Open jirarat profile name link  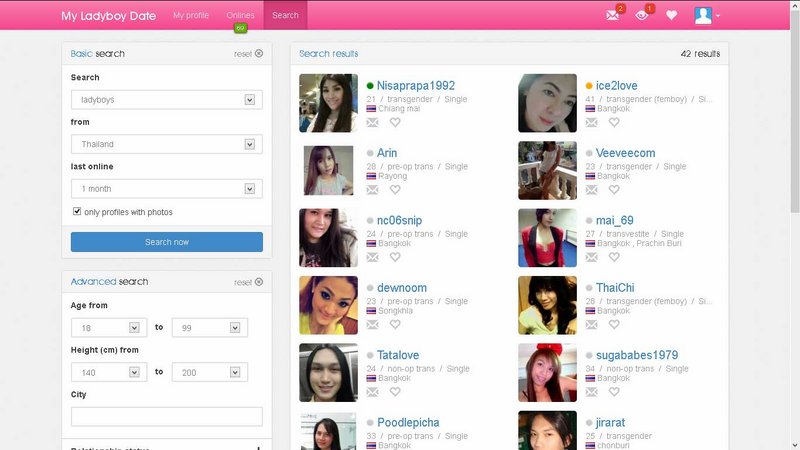coord(610,422)
